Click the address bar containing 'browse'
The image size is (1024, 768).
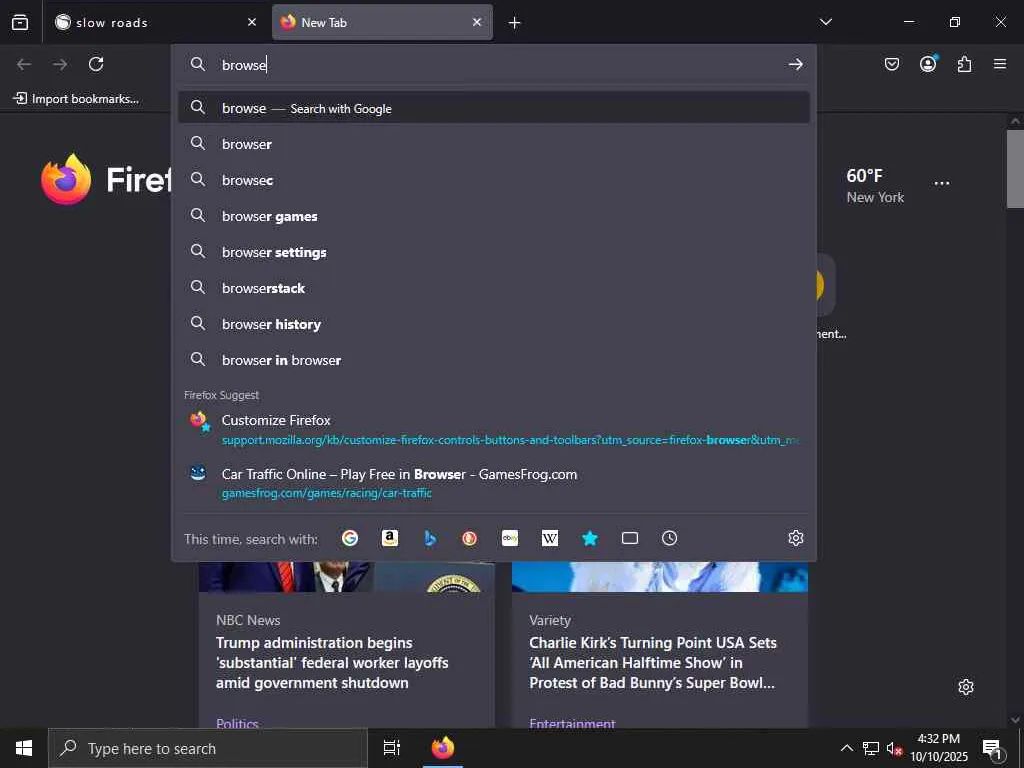tap(494, 64)
